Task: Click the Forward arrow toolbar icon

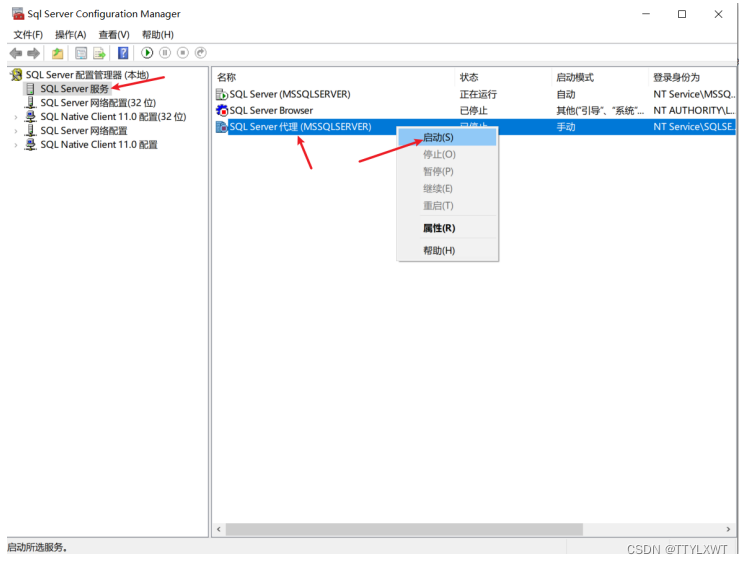Action: (x=33, y=53)
